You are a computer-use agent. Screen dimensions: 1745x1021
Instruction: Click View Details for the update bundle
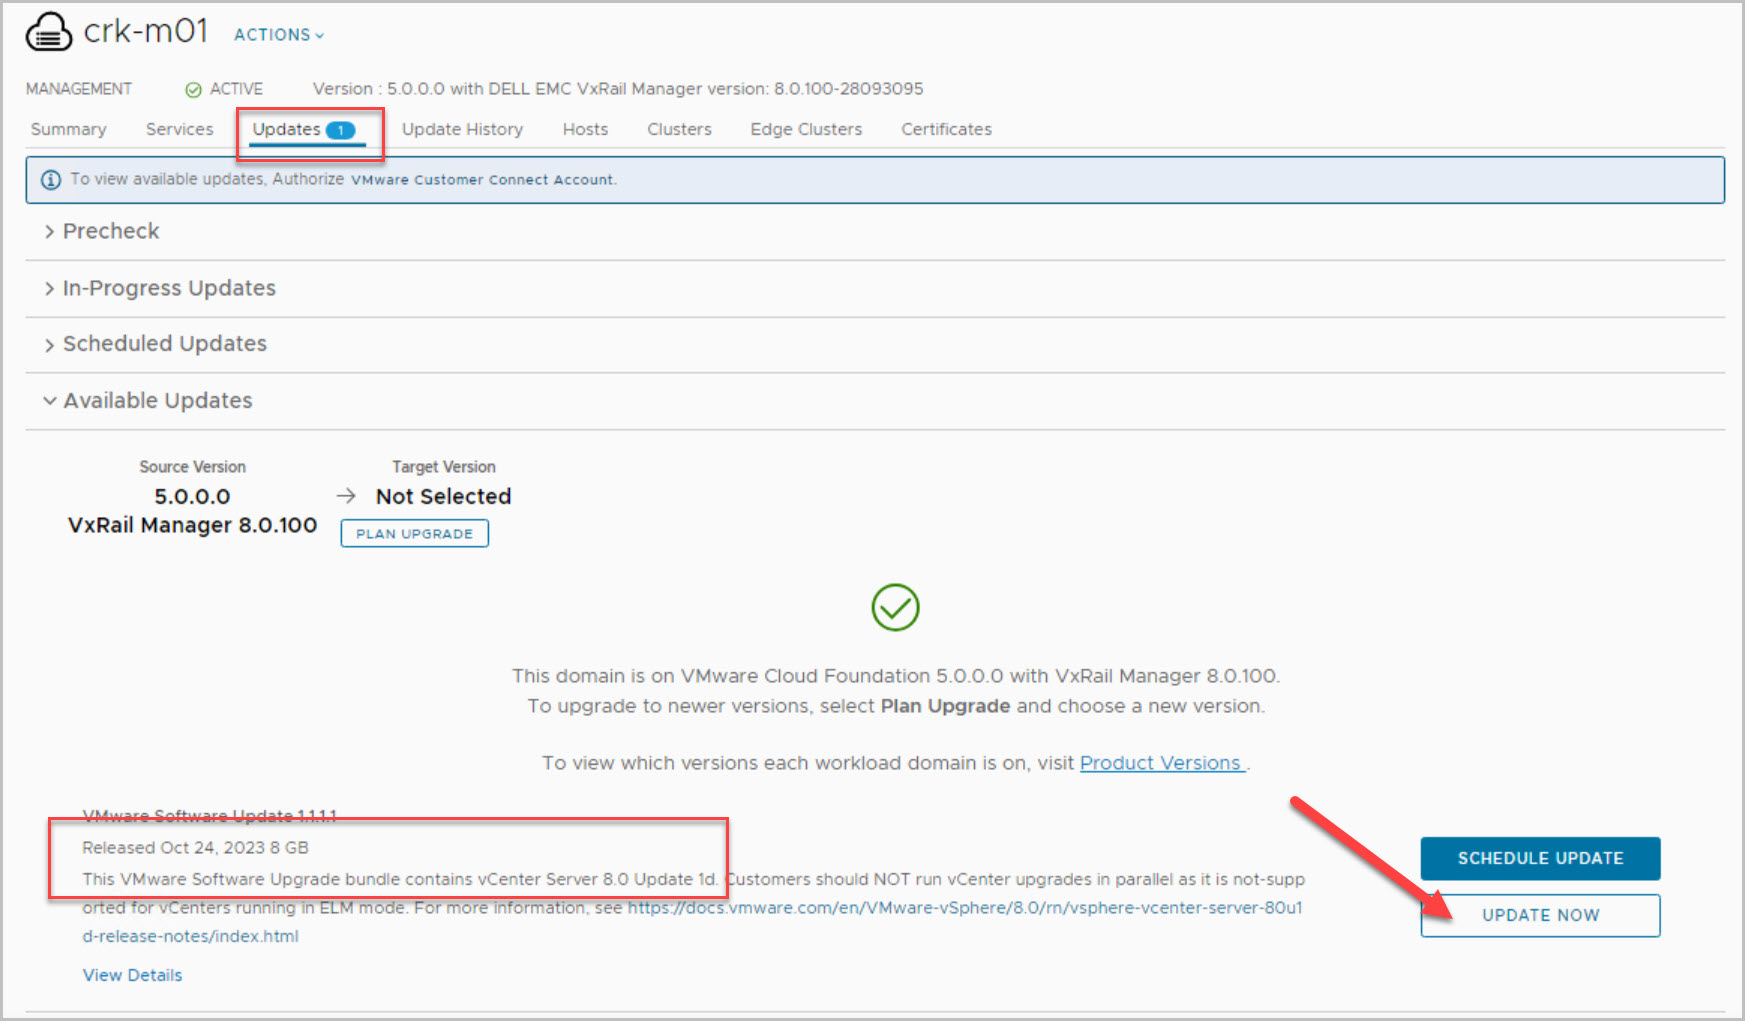click(x=132, y=975)
